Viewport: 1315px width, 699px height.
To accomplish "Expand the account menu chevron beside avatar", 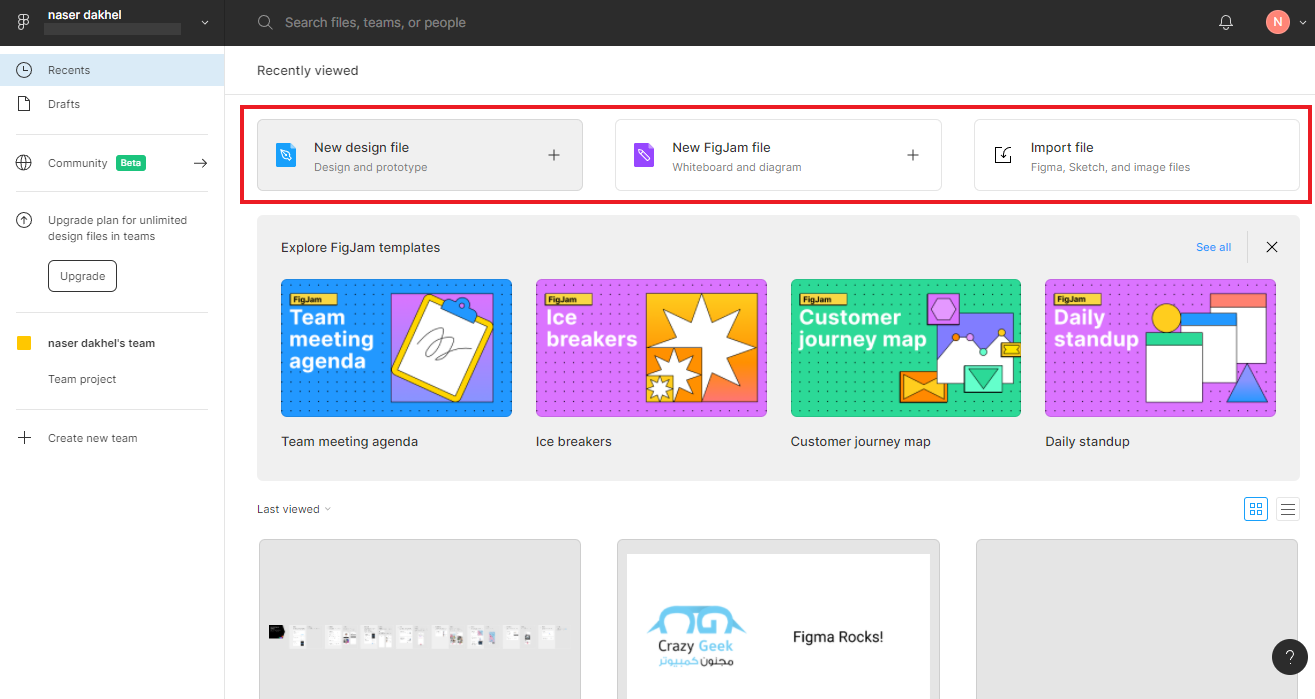I will coord(1302,23).
